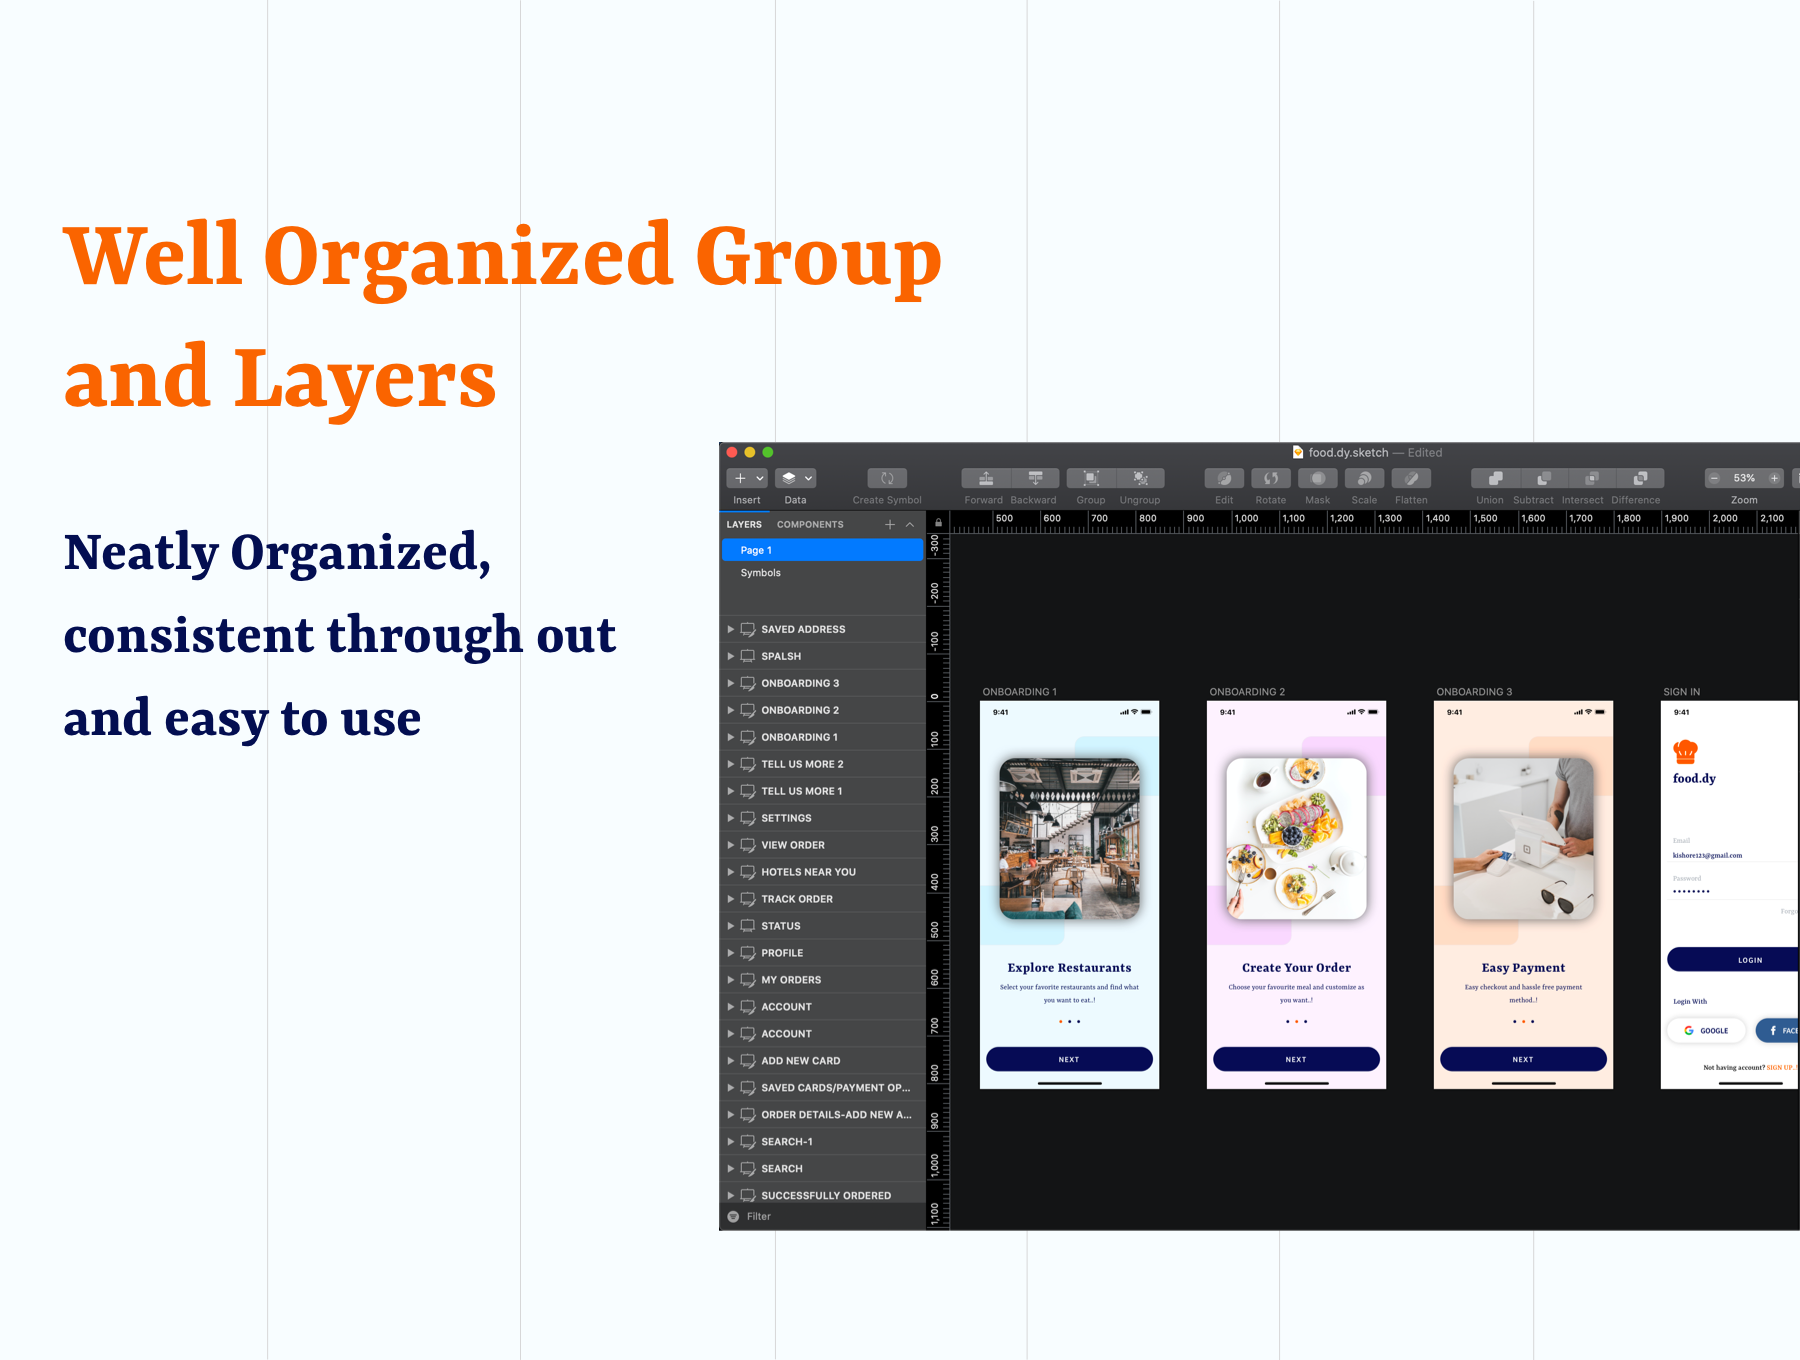The width and height of the screenshot is (1800, 1360).
Task: Switch to the Components tab
Action: click(810, 525)
